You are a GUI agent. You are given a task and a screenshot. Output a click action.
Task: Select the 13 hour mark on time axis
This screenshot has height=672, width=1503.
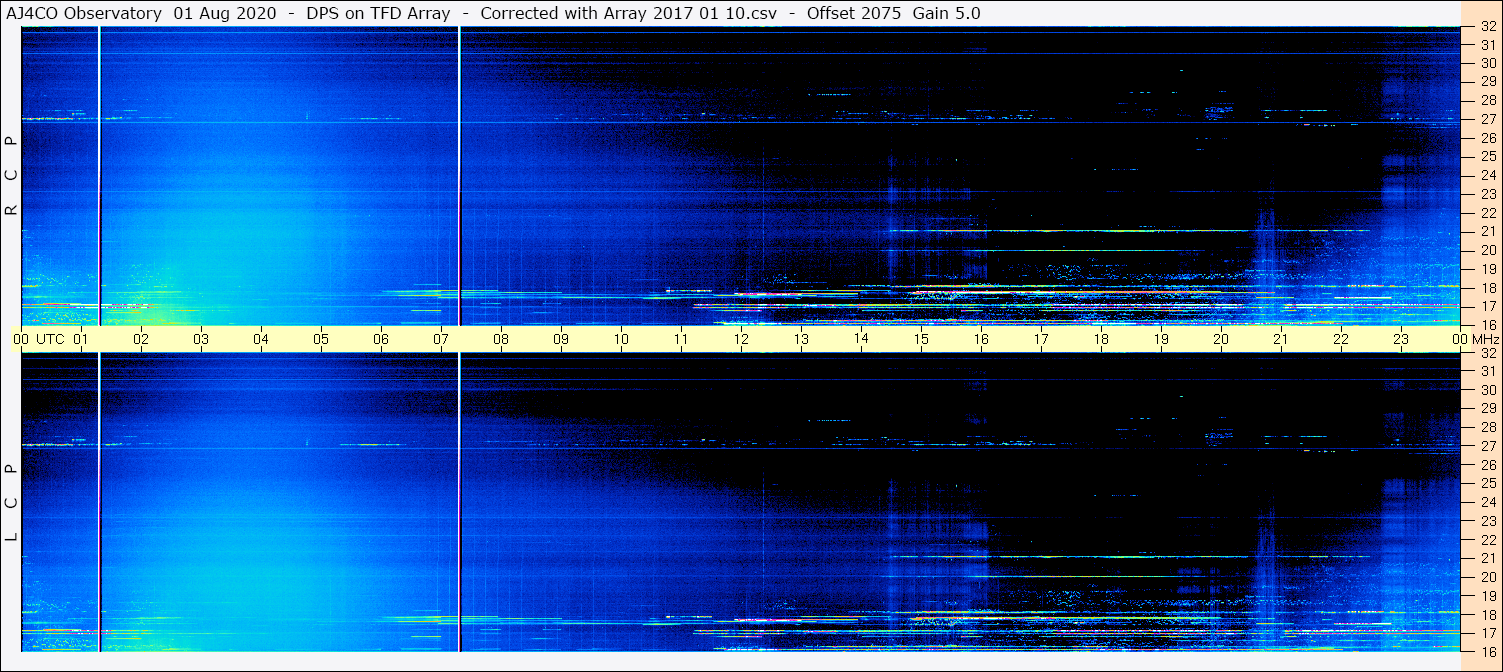point(801,339)
